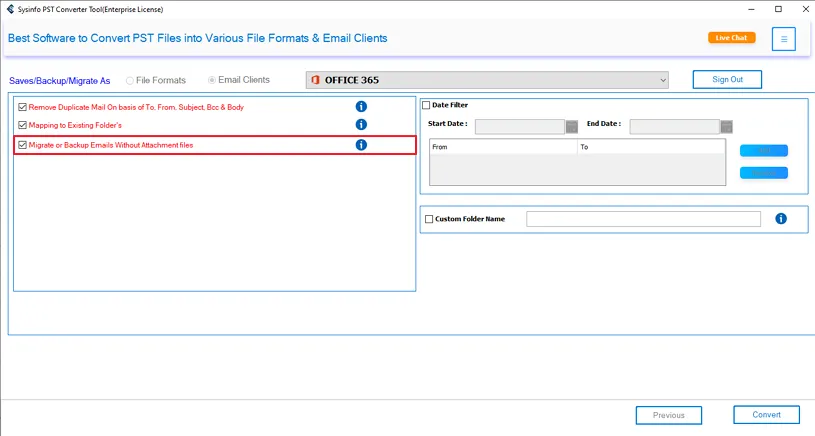This screenshot has width=815, height=436.
Task: Click the Sign Out button
Action: coord(727,79)
